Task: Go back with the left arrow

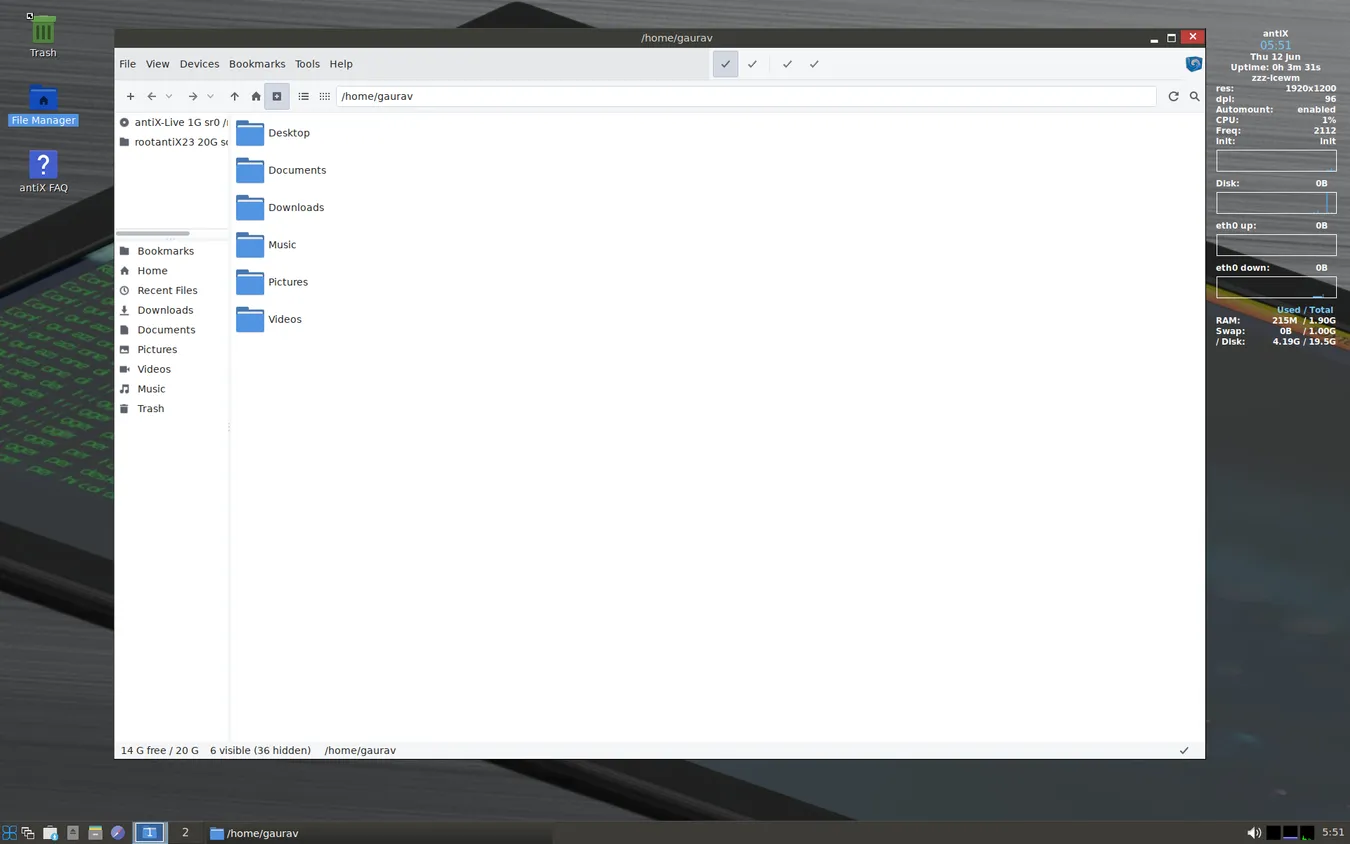Action: click(x=151, y=96)
